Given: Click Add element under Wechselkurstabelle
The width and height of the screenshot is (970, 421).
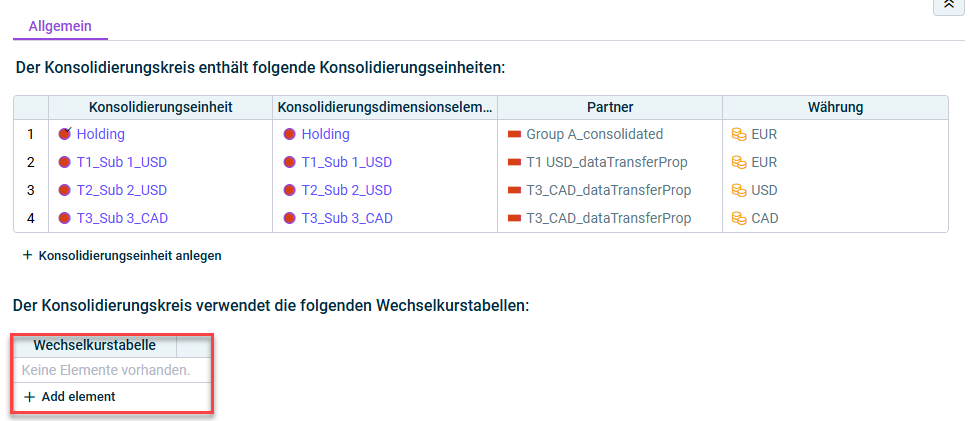Looking at the screenshot, I should click(x=69, y=396).
